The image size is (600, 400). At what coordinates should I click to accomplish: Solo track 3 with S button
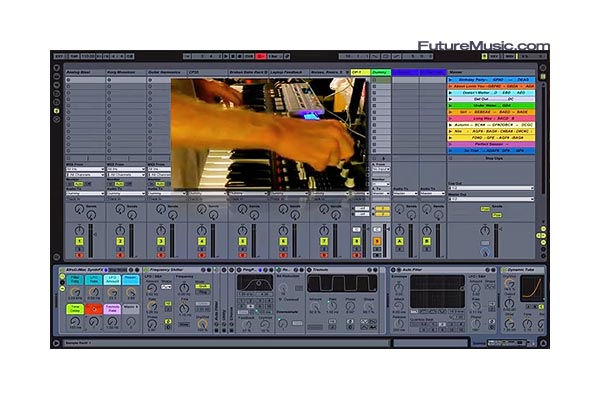pyautogui.click(x=161, y=249)
